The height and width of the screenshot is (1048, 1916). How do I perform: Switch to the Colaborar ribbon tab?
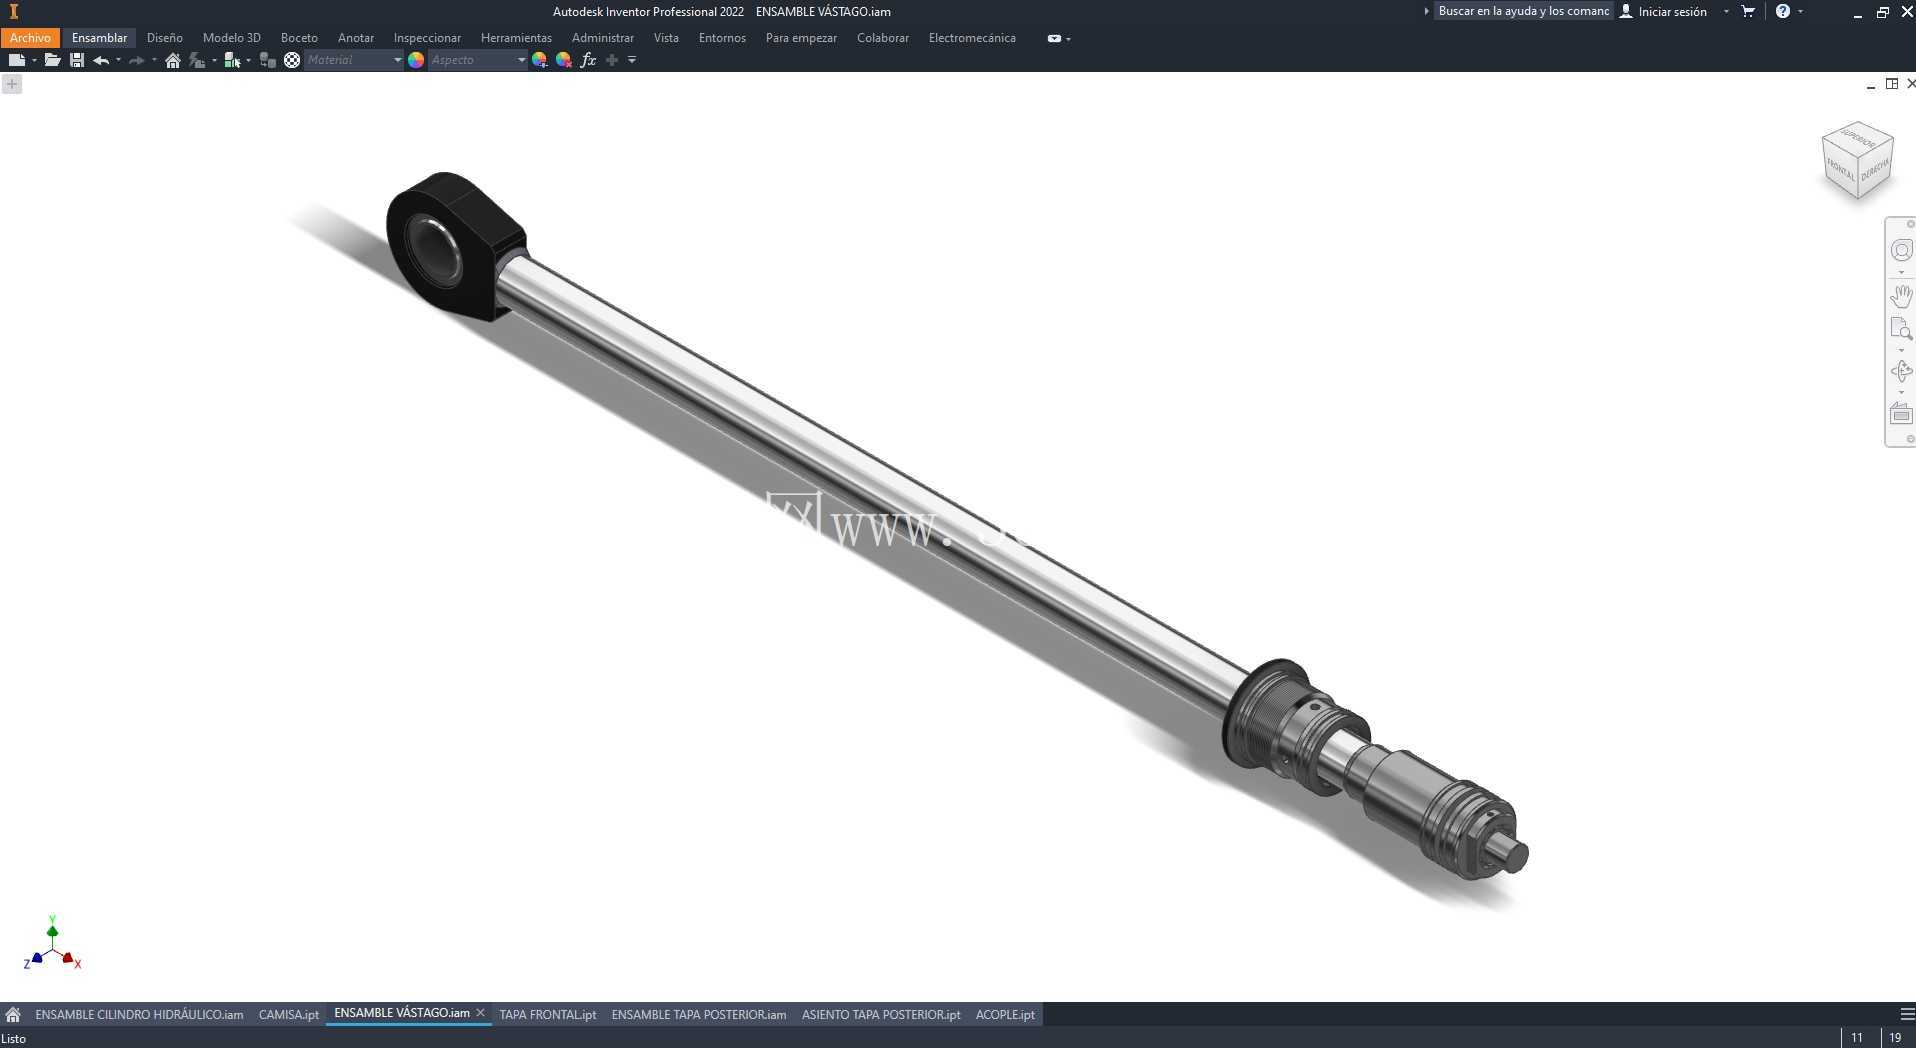(883, 38)
